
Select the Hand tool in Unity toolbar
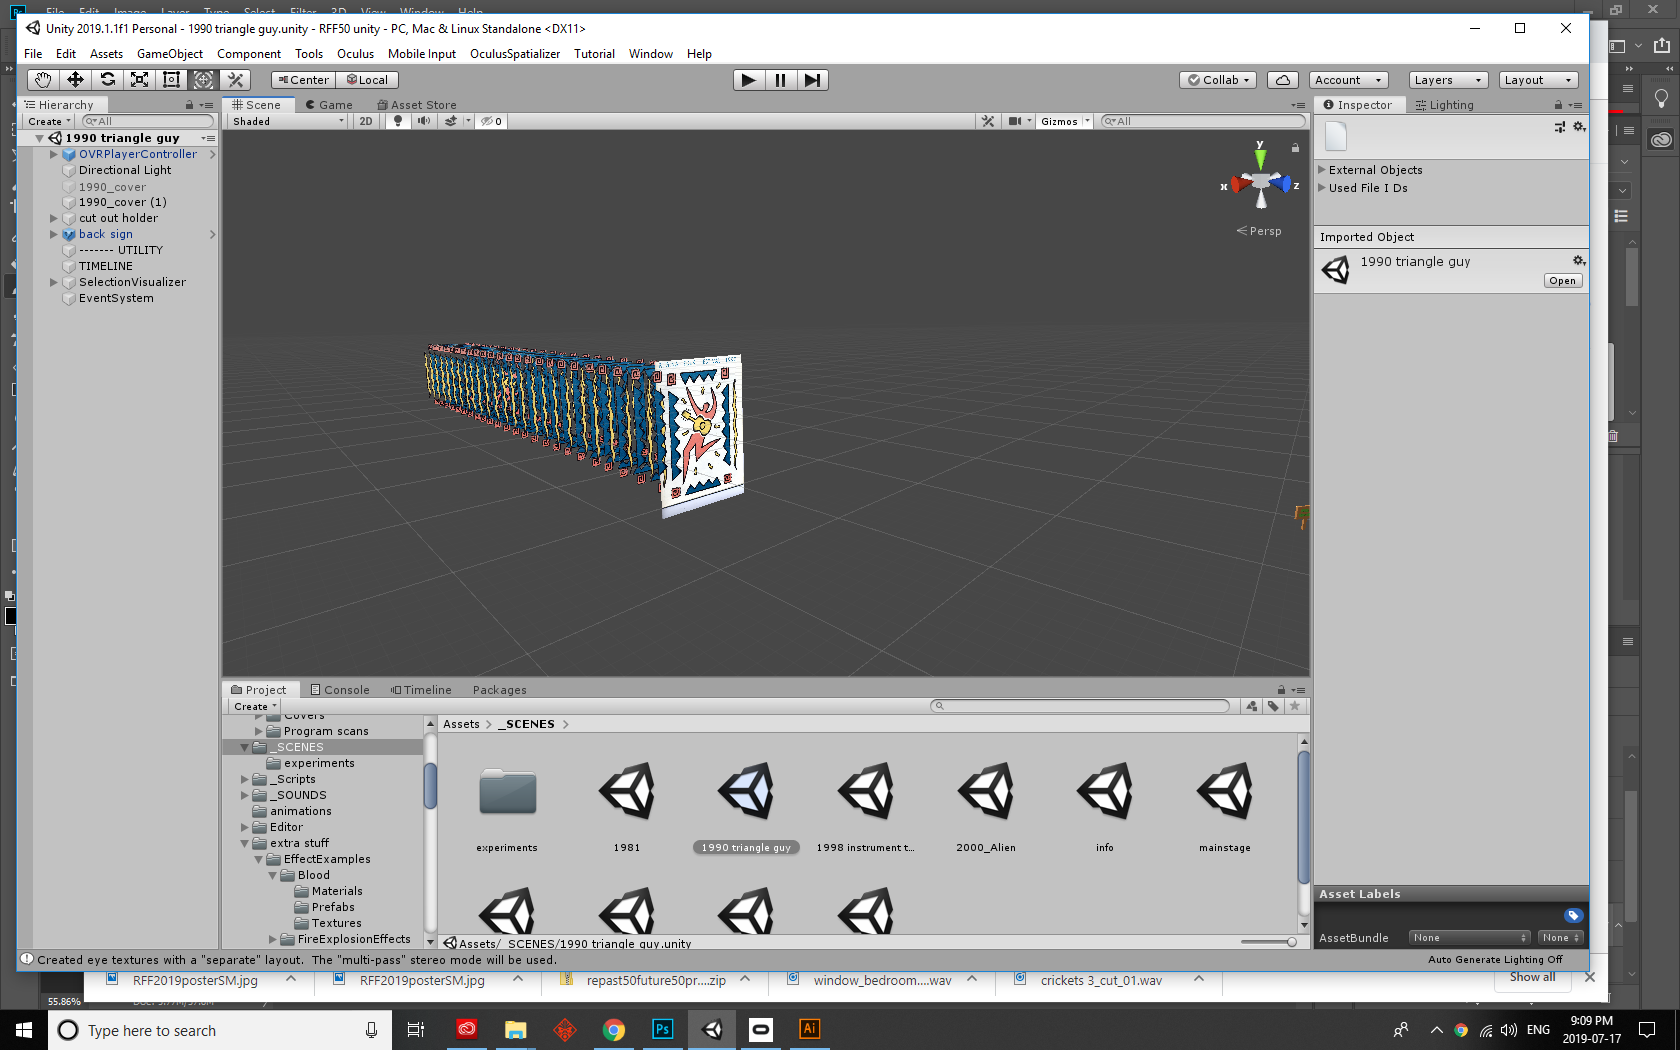tap(42, 80)
